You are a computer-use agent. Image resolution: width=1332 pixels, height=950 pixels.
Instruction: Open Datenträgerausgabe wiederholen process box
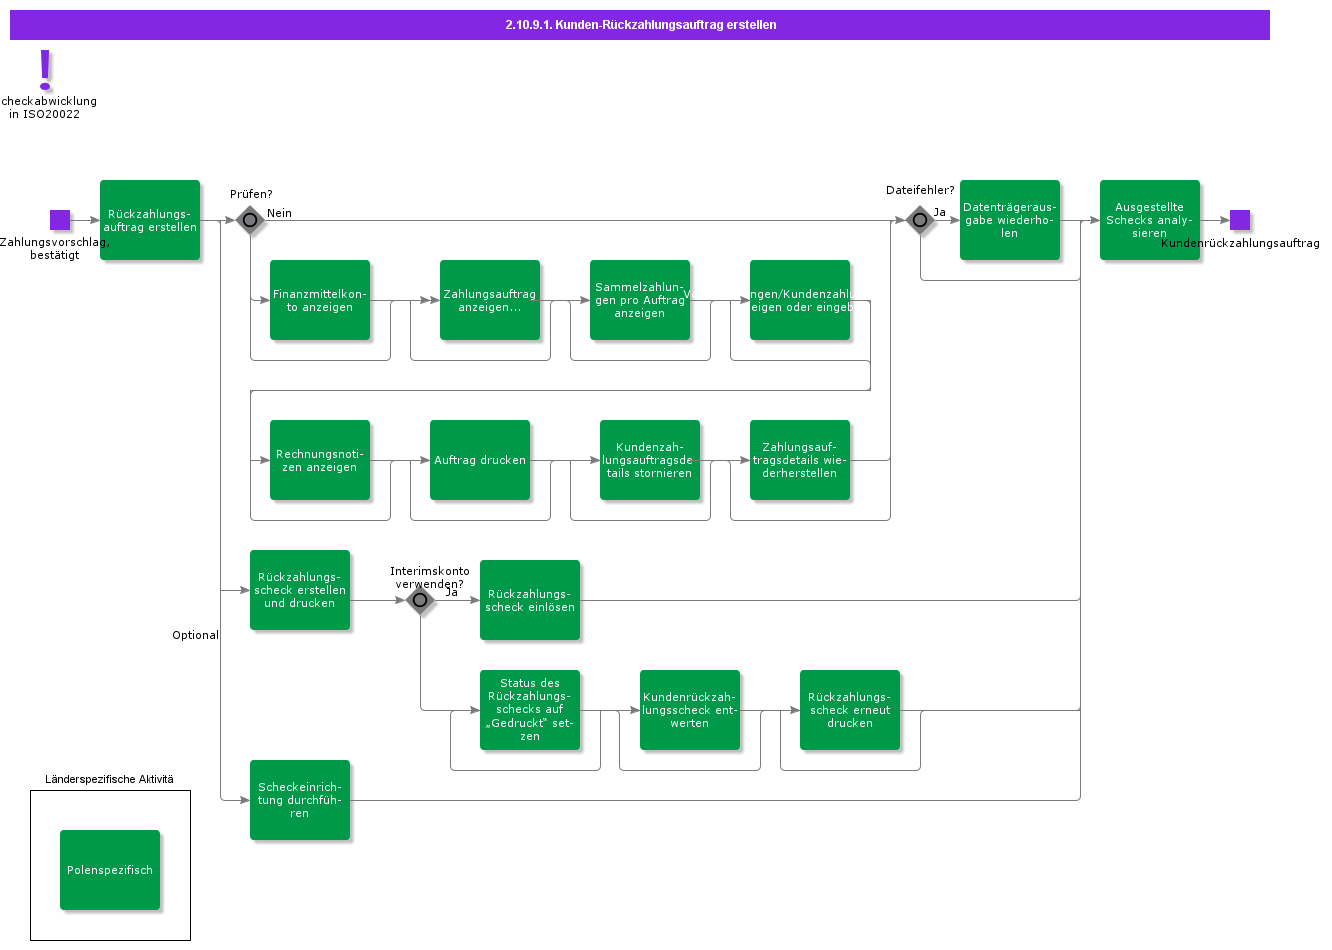(x=1010, y=220)
